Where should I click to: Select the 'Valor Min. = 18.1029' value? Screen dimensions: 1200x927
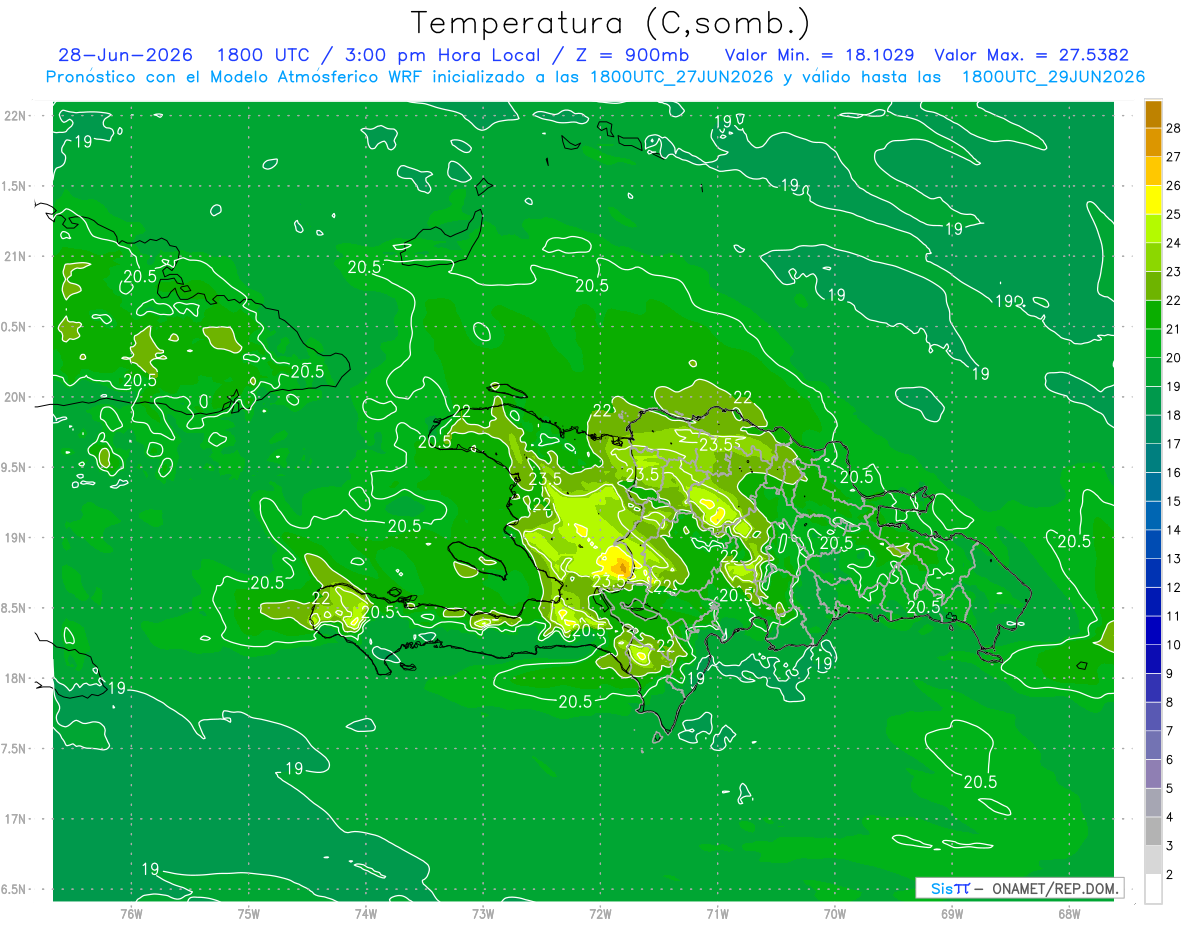click(819, 55)
